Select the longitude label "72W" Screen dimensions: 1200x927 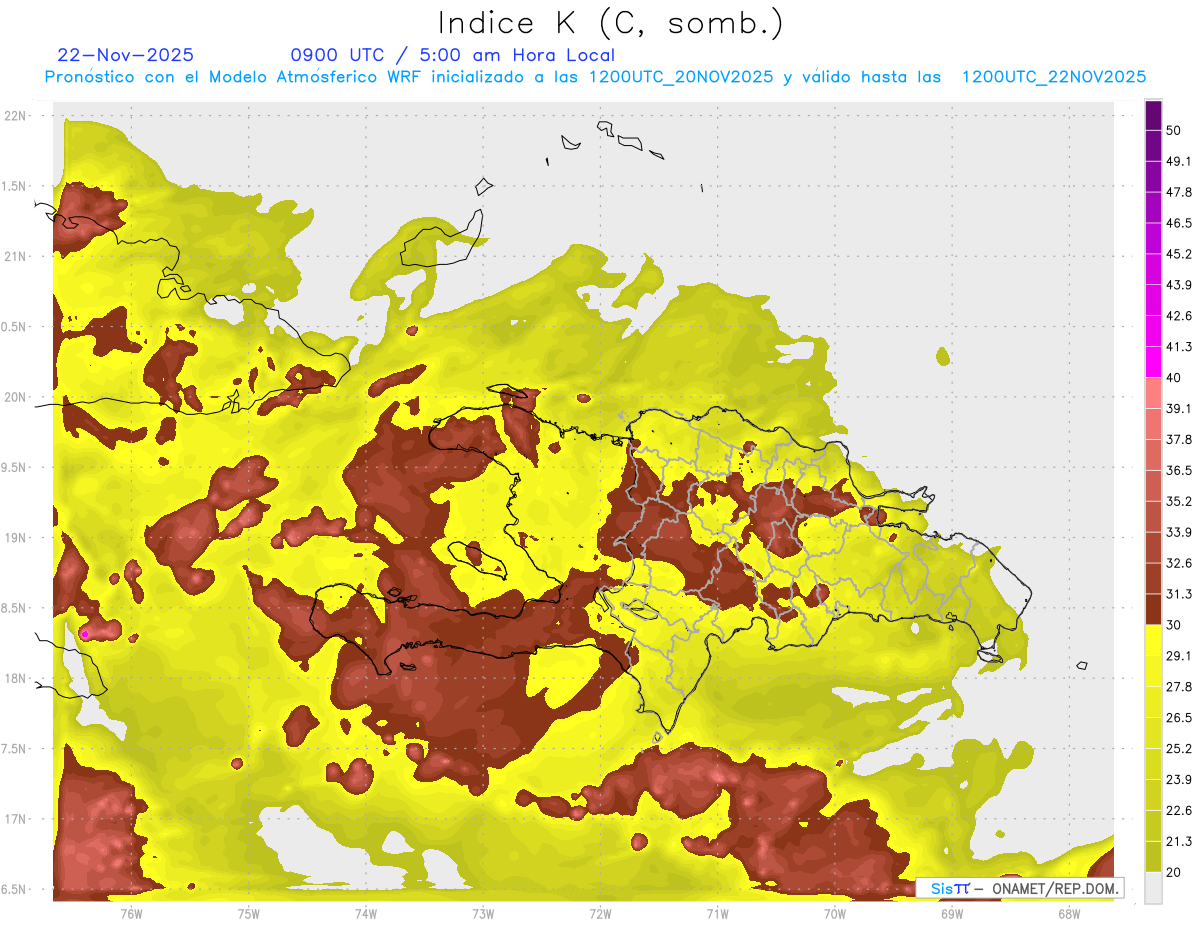pyautogui.click(x=600, y=913)
